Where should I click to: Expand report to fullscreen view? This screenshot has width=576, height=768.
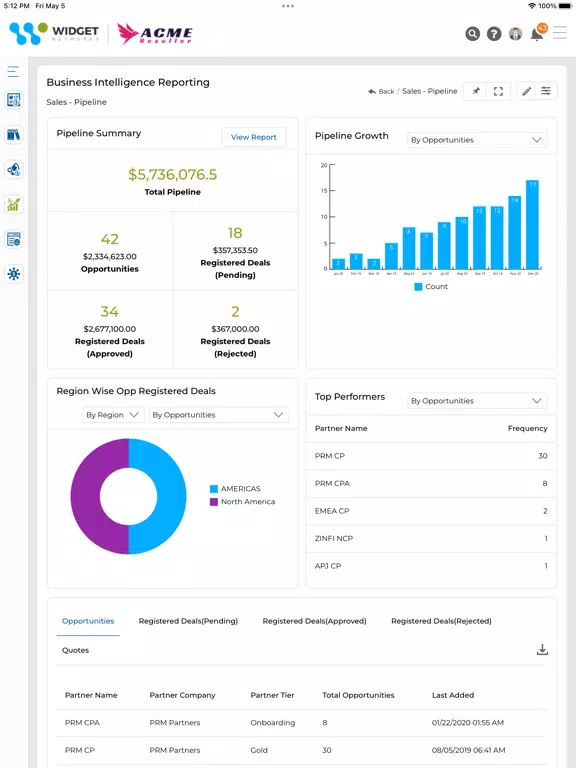498,91
